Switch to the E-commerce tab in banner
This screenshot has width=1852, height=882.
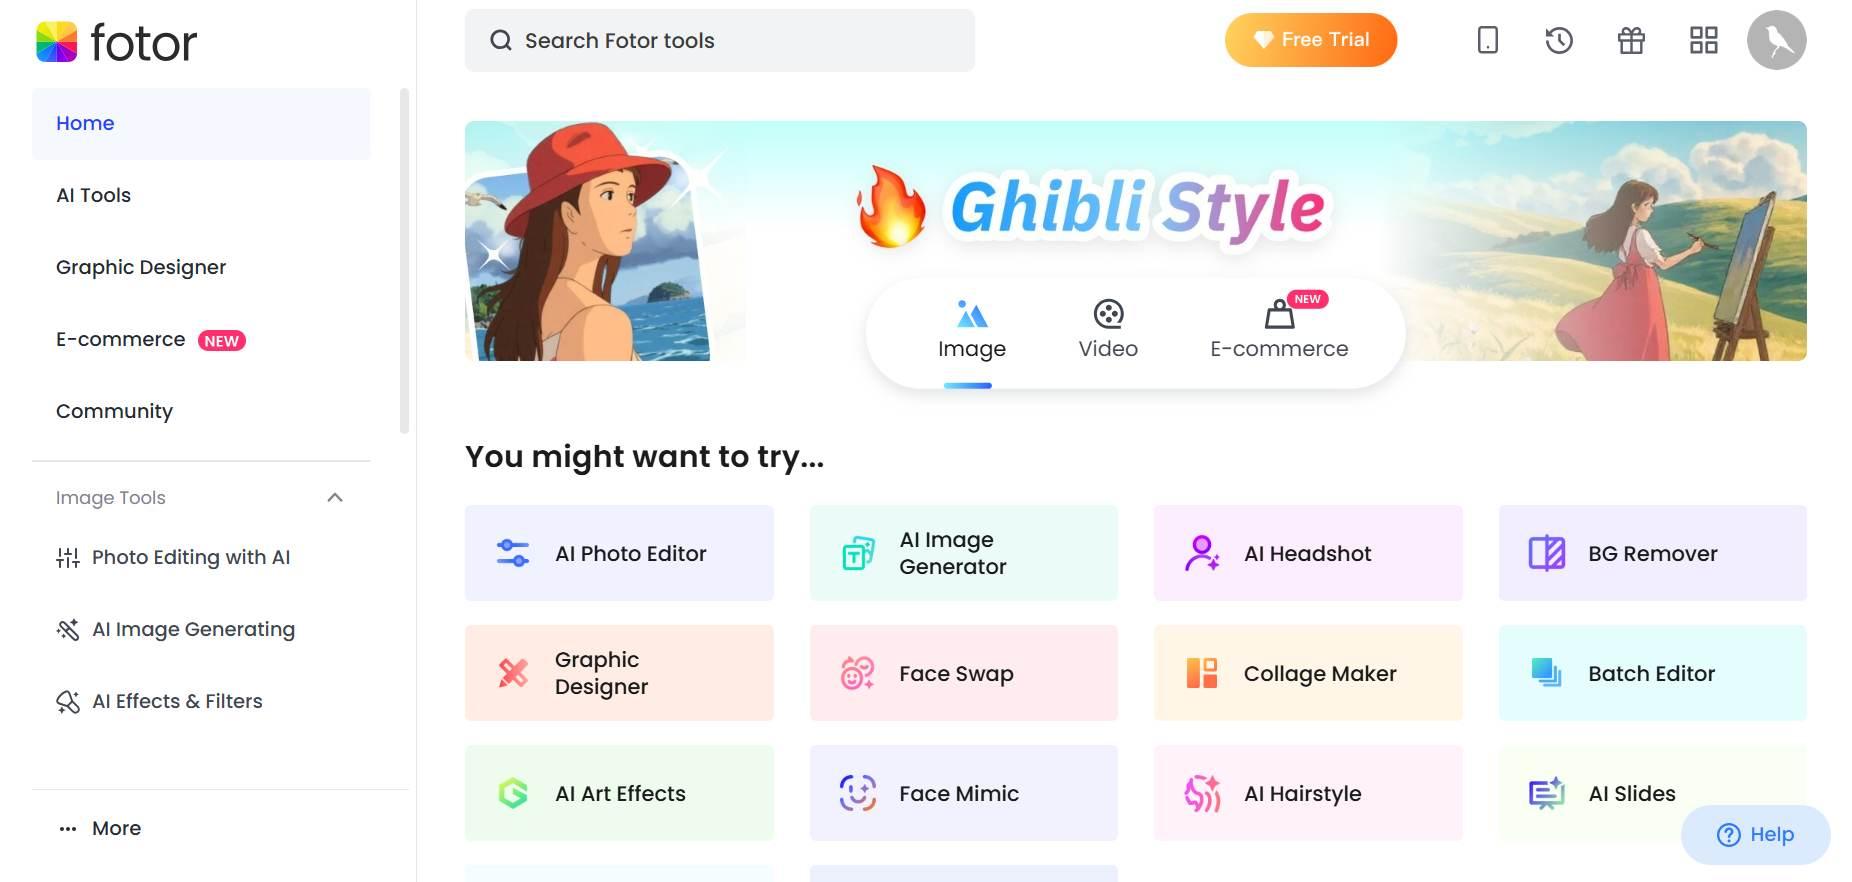pyautogui.click(x=1279, y=330)
